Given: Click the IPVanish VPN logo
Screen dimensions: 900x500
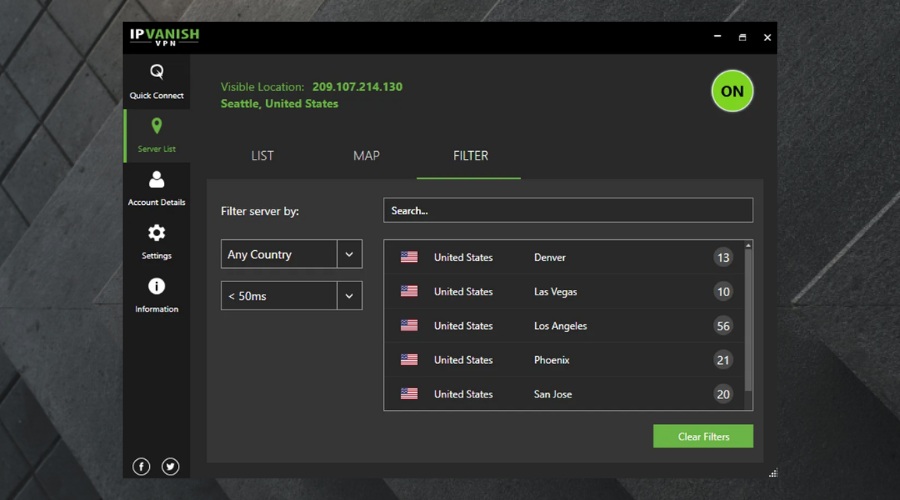Looking at the screenshot, I should point(164,37).
